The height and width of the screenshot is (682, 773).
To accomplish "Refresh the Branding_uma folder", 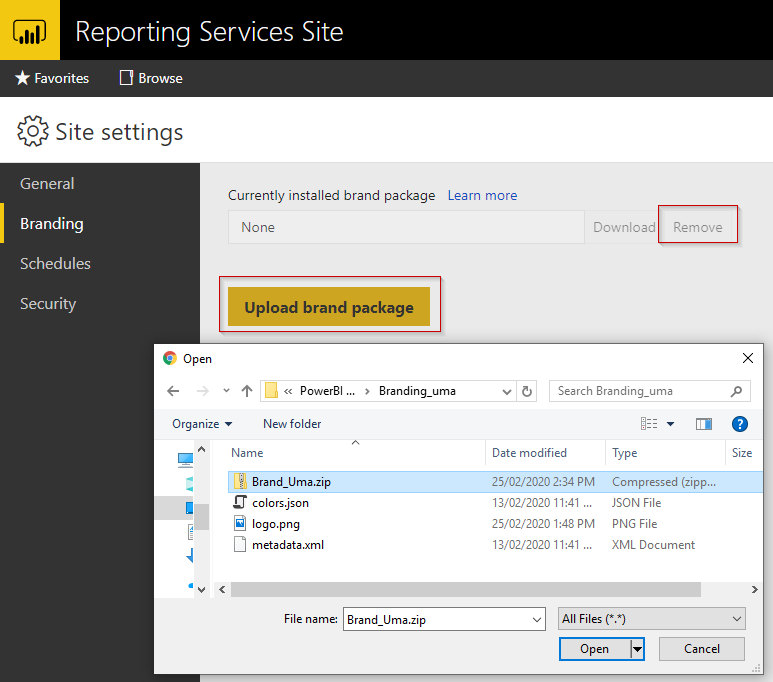I will click(527, 392).
